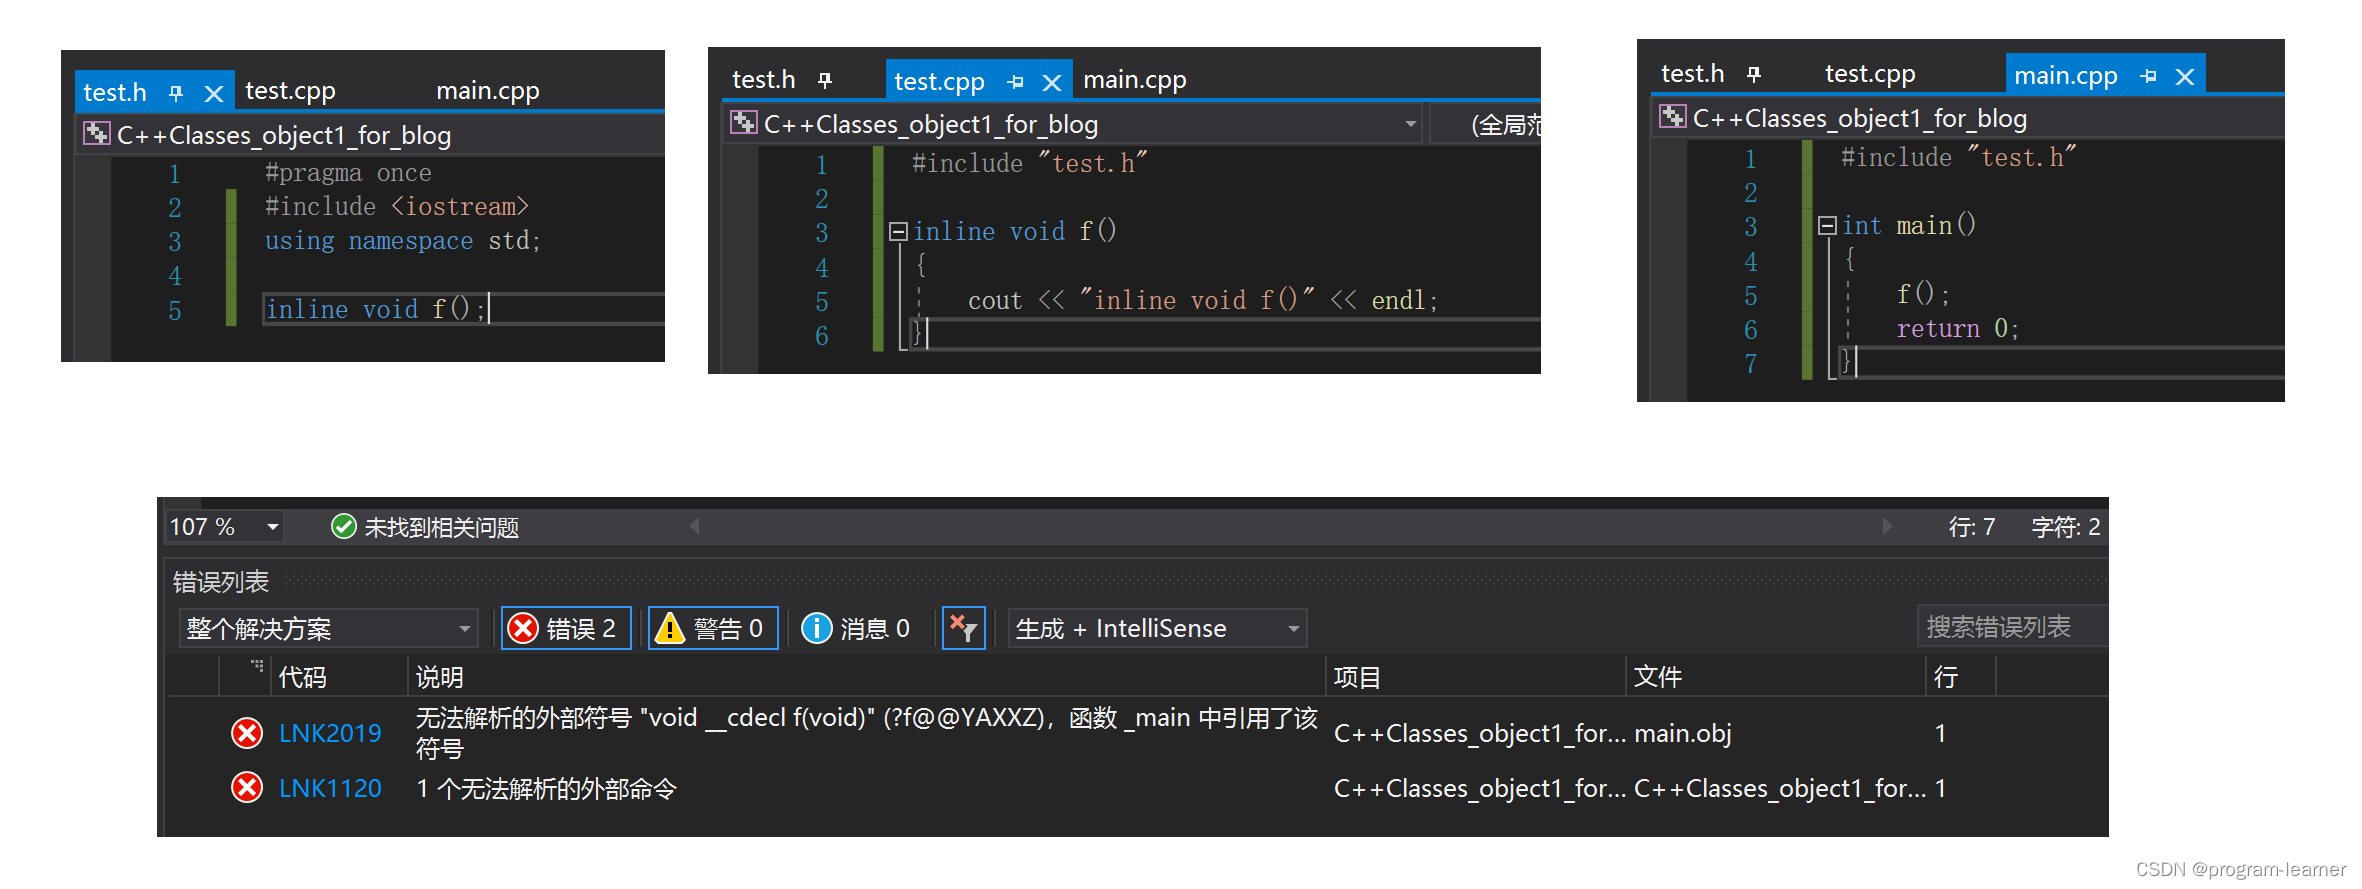Click the green no-issues-found checkmark icon
Image resolution: width=2362 pixels, height=889 pixels.
(x=343, y=526)
